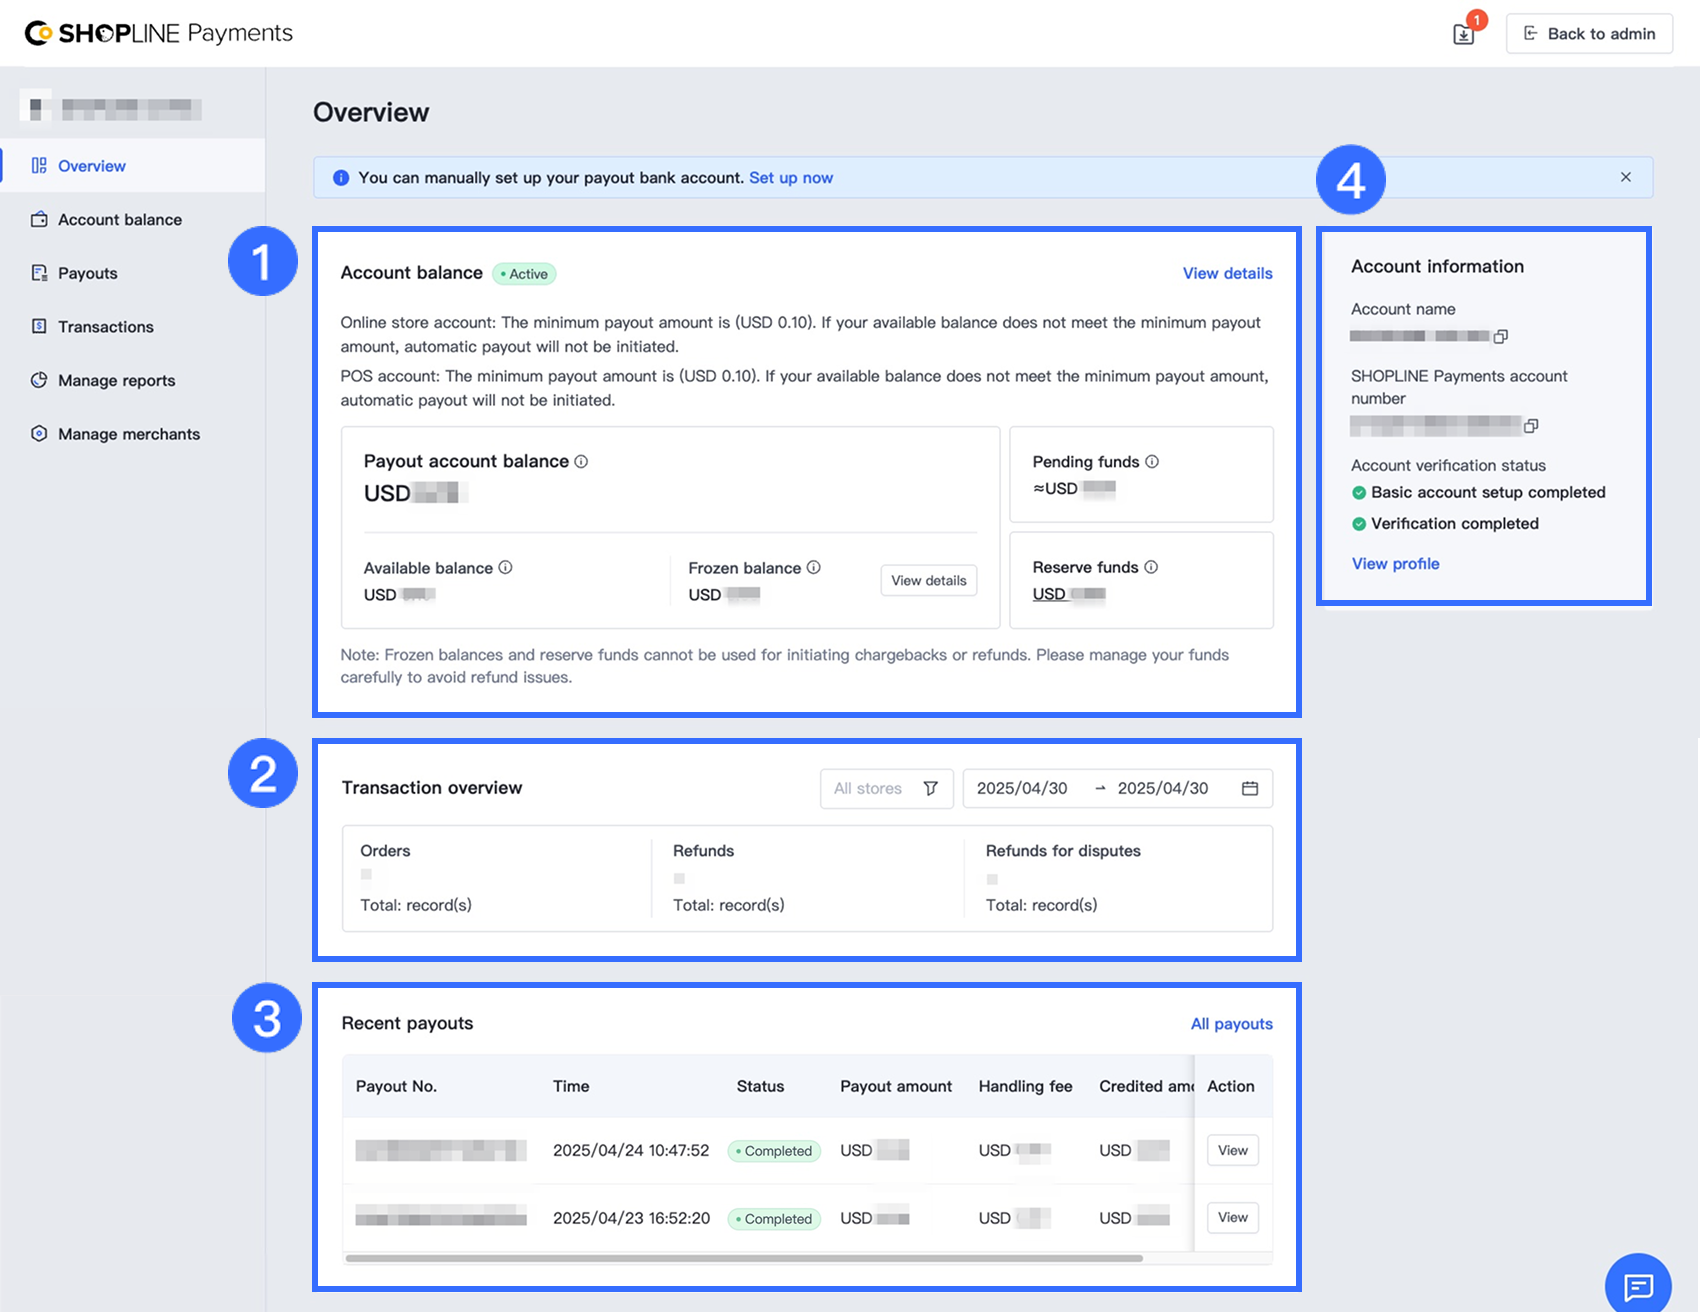
Task: Click the Transactions sidebar icon
Action: pos(39,326)
